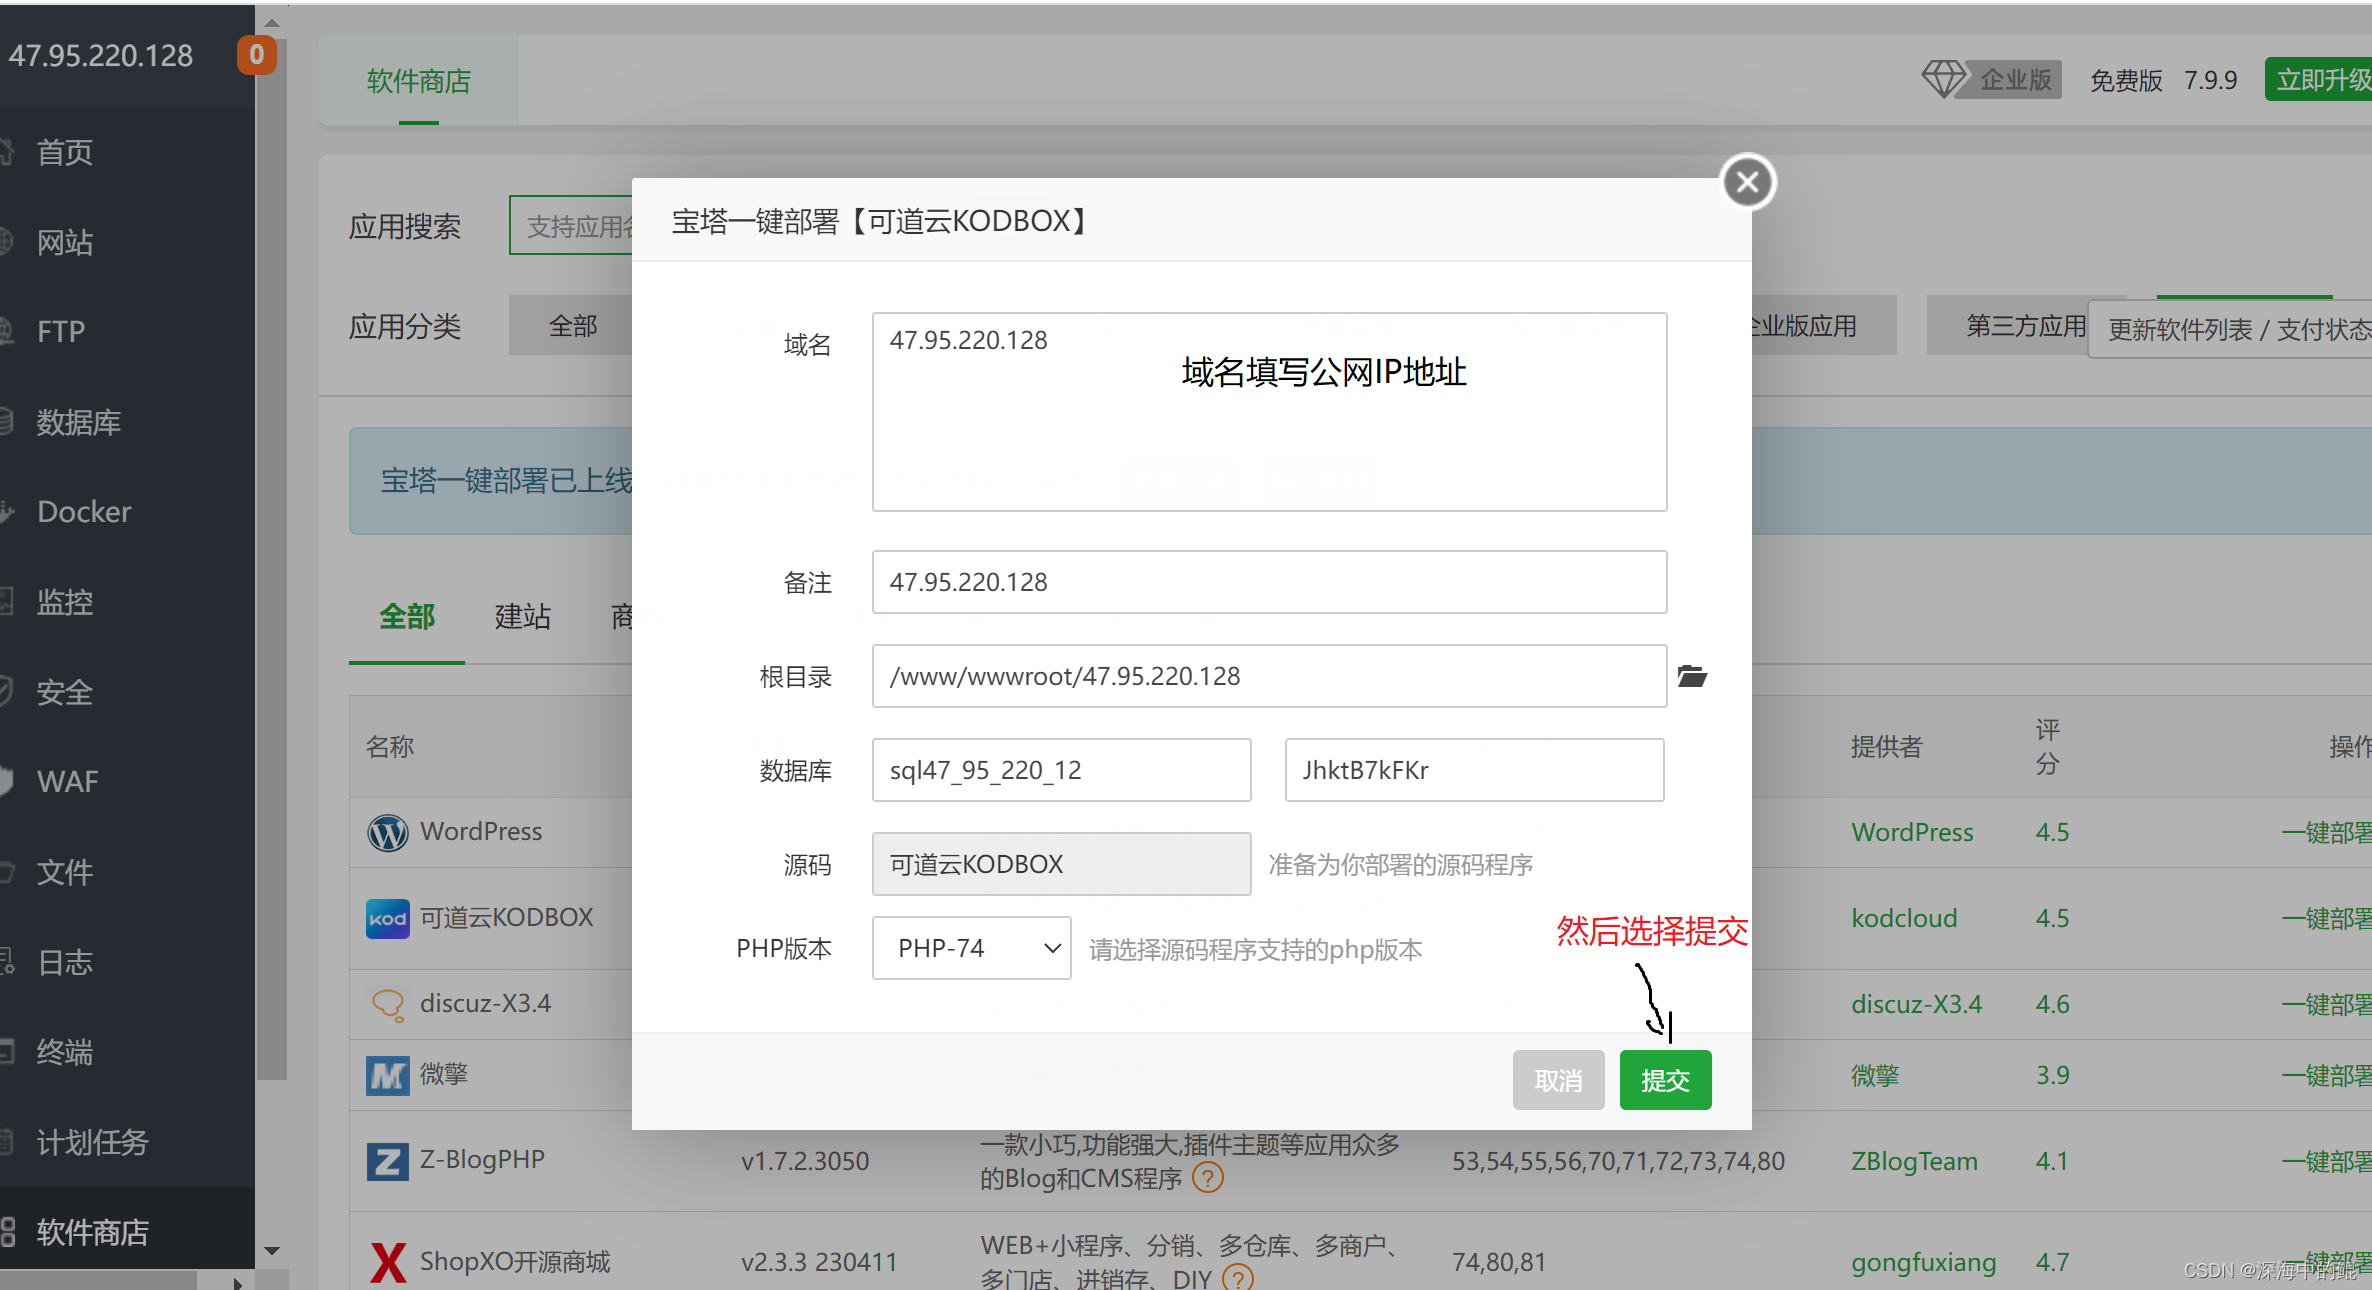Screen dimensions: 2372x1290
Task: Click the ShopXO red X icon
Action: 388,1262
